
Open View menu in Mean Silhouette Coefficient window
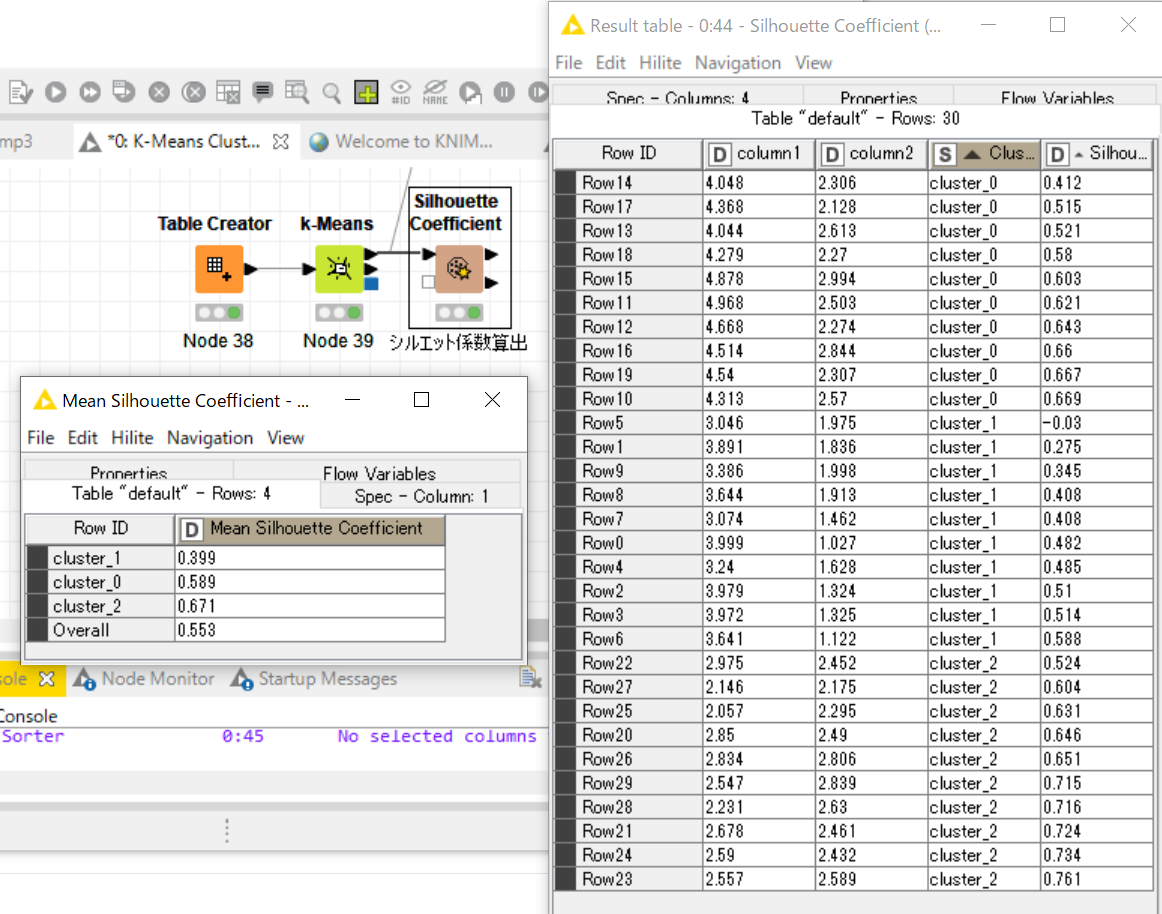pos(285,438)
